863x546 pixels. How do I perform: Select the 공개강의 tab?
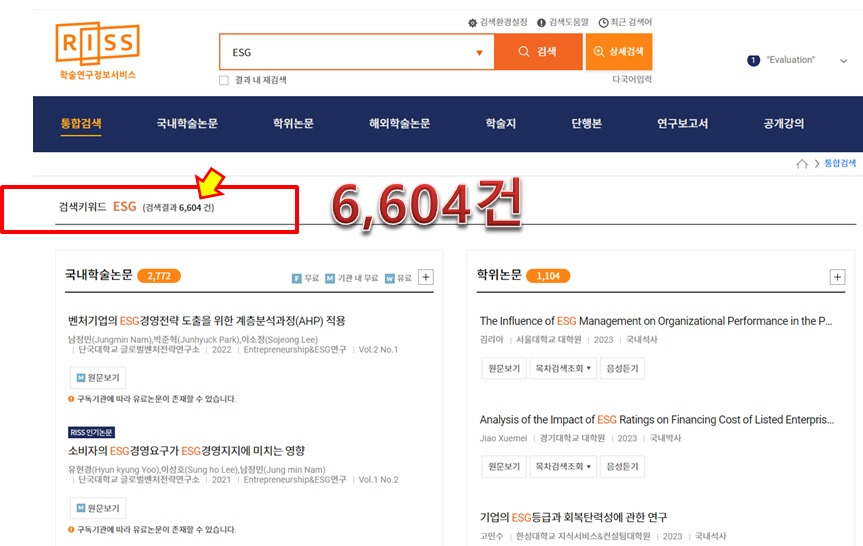click(x=784, y=123)
